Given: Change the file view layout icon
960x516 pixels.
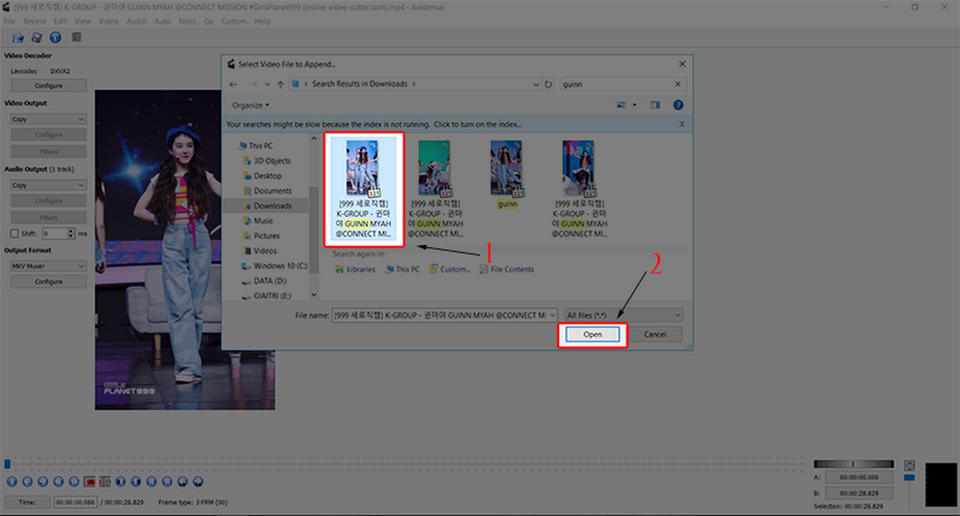Looking at the screenshot, I should (621, 105).
